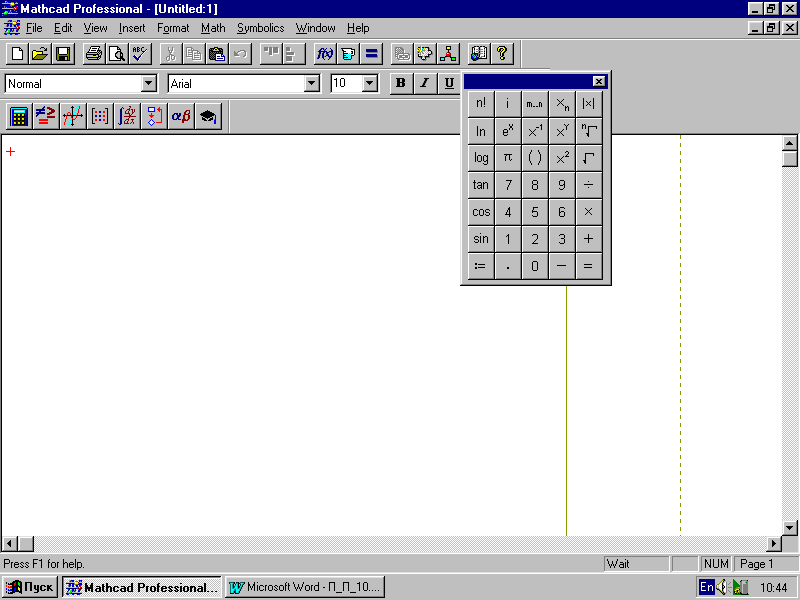
Task: Open the Insert menu
Action: [x=132, y=28]
